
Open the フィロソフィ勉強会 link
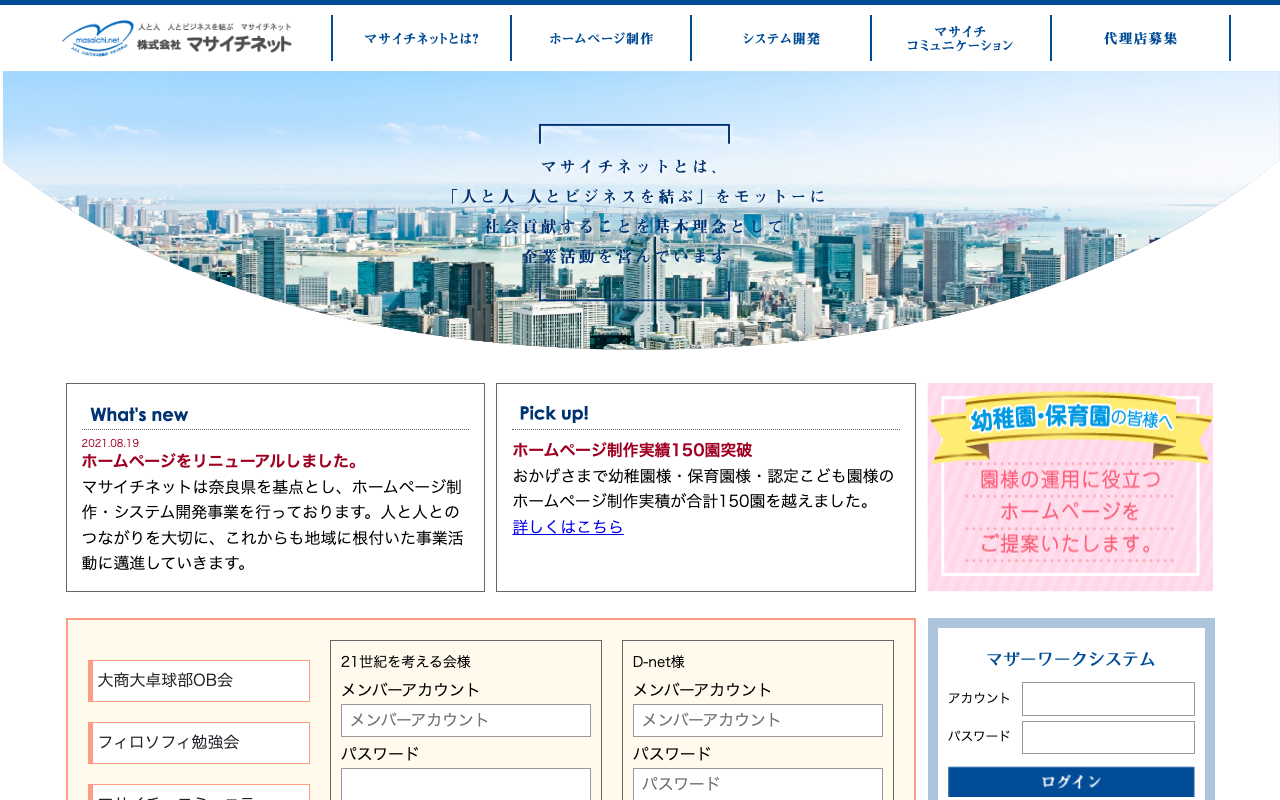[x=199, y=743]
